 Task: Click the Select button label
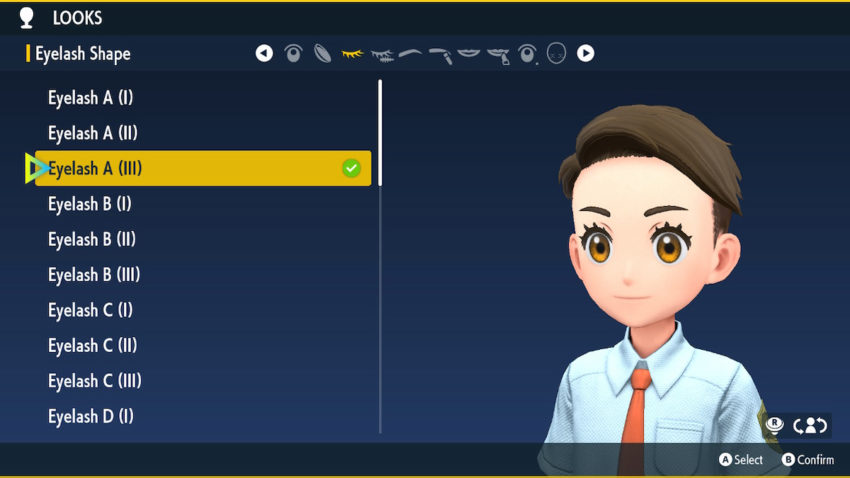click(749, 460)
